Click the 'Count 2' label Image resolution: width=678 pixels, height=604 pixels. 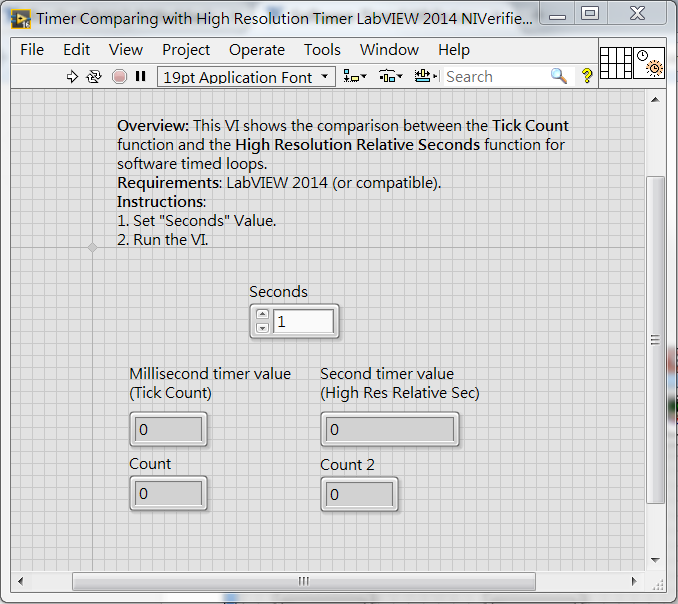click(347, 465)
